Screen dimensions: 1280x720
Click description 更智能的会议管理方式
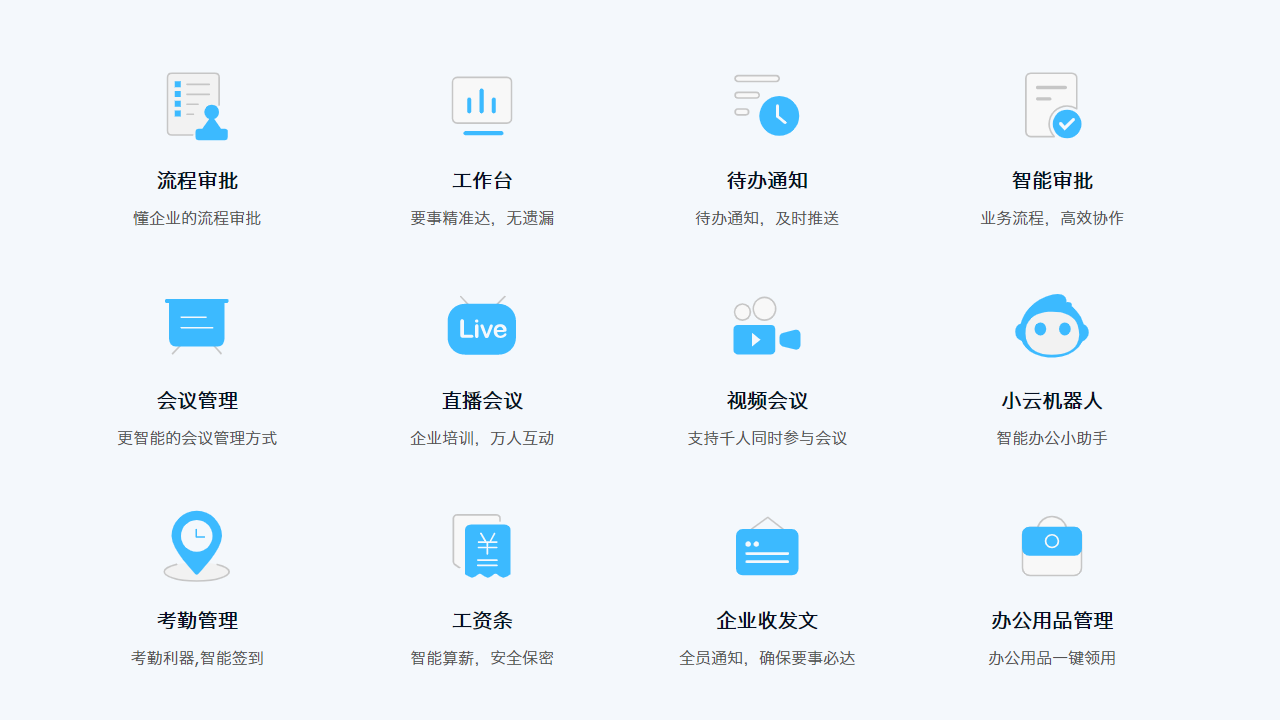(197, 438)
